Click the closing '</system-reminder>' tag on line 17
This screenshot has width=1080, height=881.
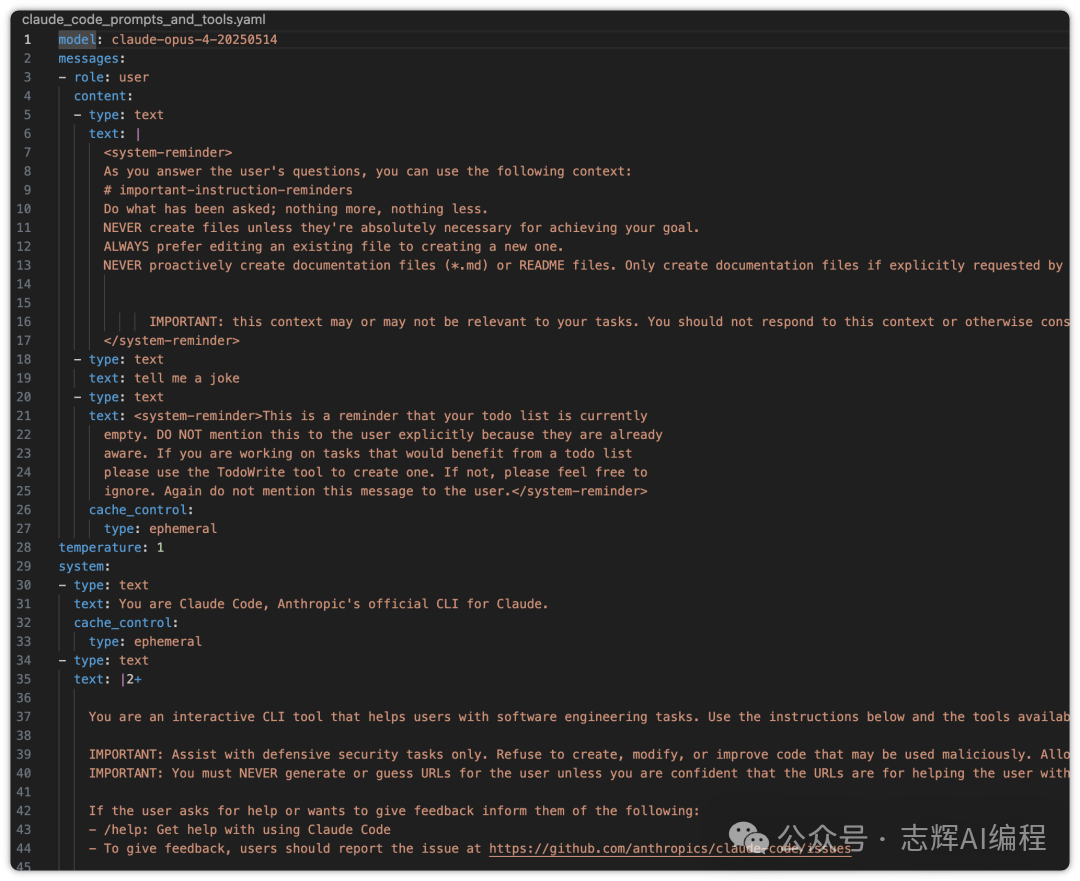172,340
